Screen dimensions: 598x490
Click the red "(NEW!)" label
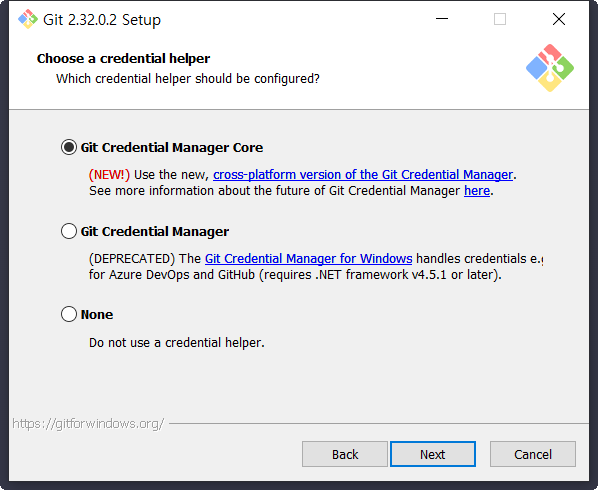109,175
